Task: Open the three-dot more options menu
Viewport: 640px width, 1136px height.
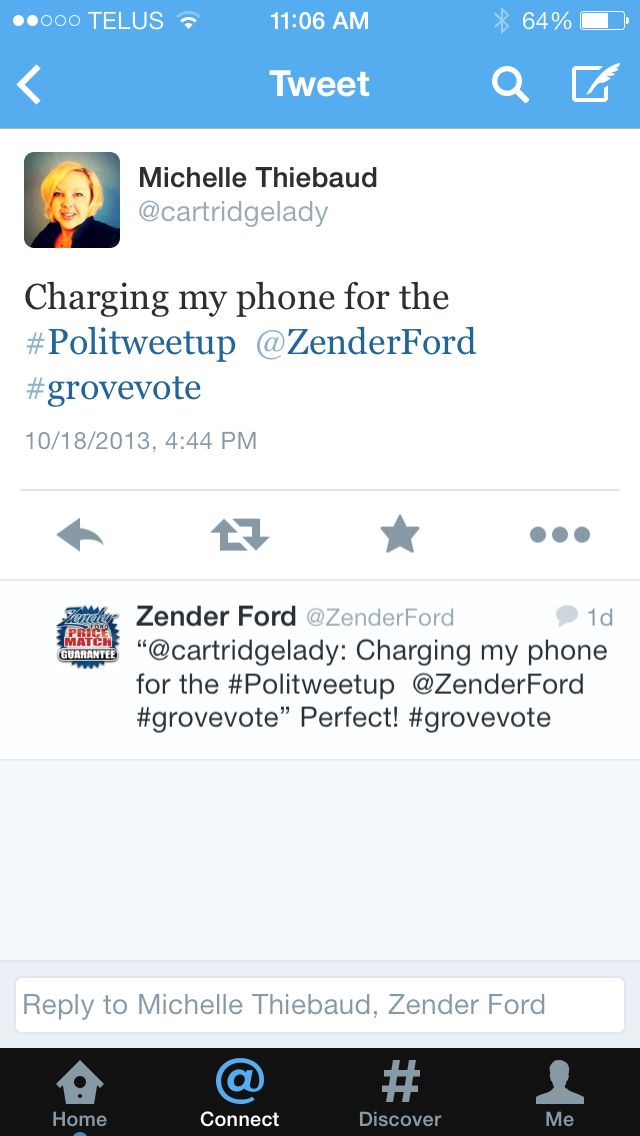Action: [x=559, y=536]
